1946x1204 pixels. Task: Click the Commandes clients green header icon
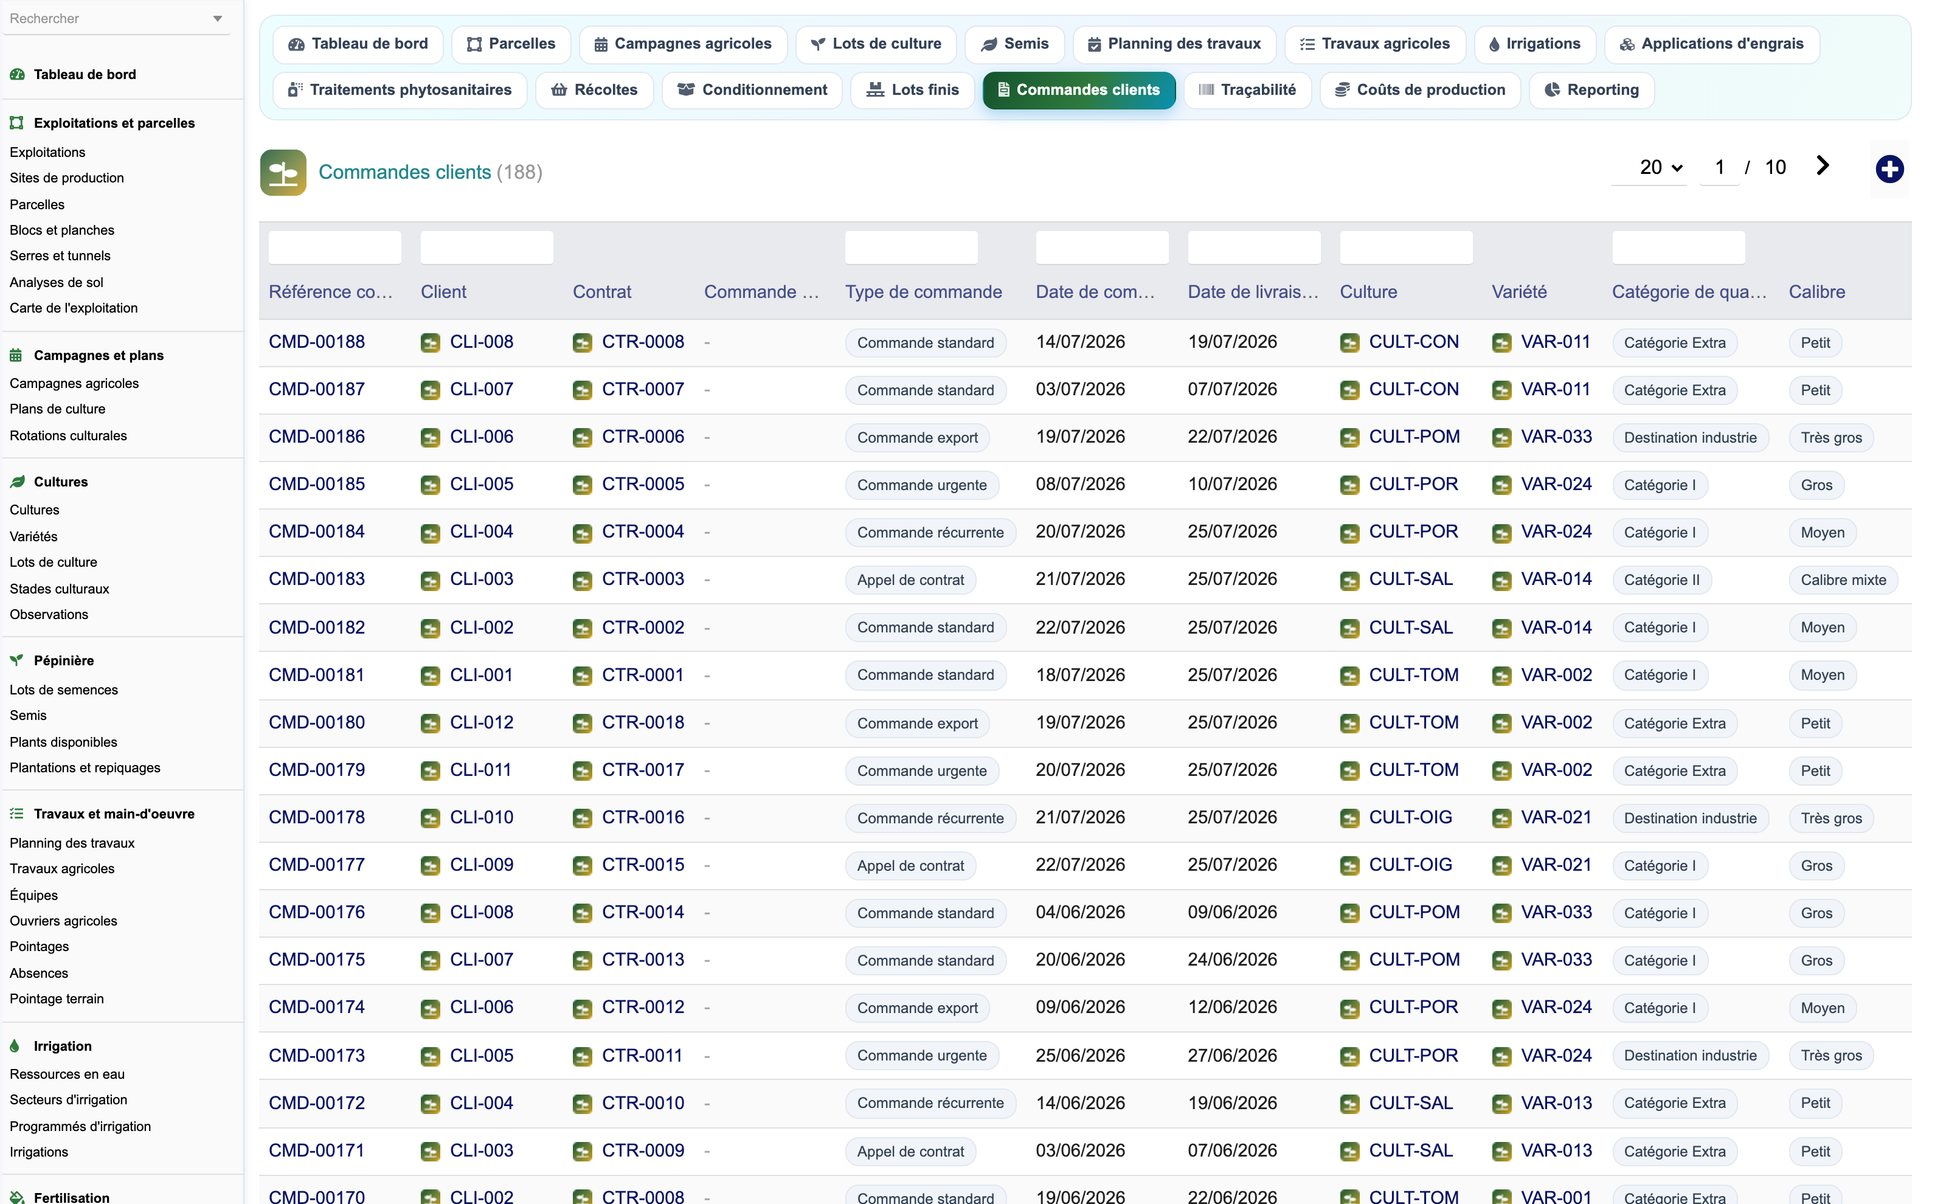click(x=283, y=173)
